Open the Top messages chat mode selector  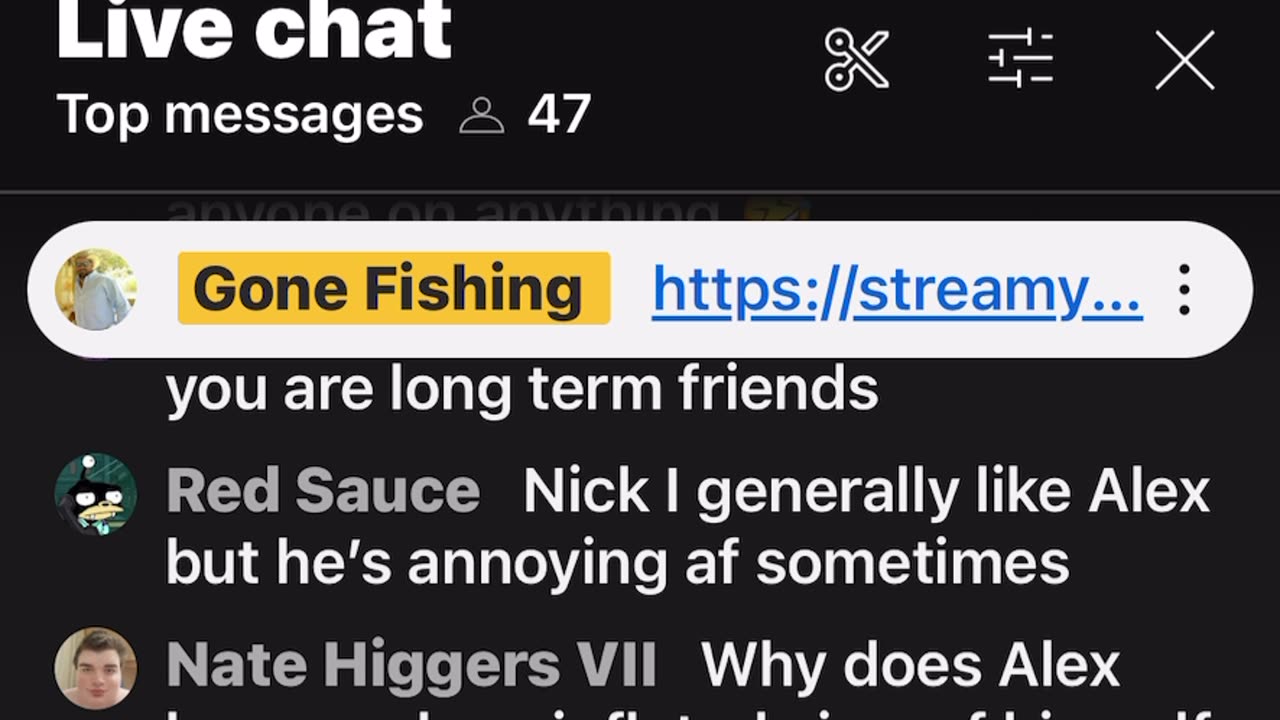click(x=240, y=115)
